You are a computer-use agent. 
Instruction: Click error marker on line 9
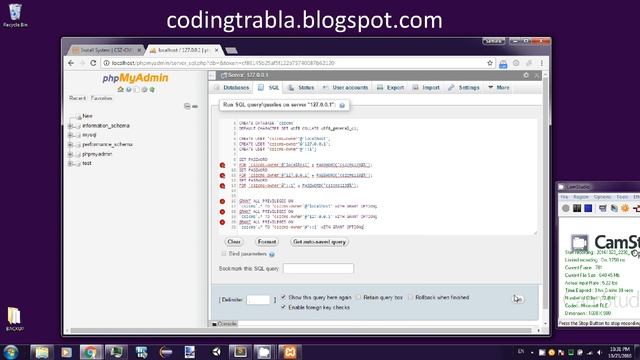[222, 165]
